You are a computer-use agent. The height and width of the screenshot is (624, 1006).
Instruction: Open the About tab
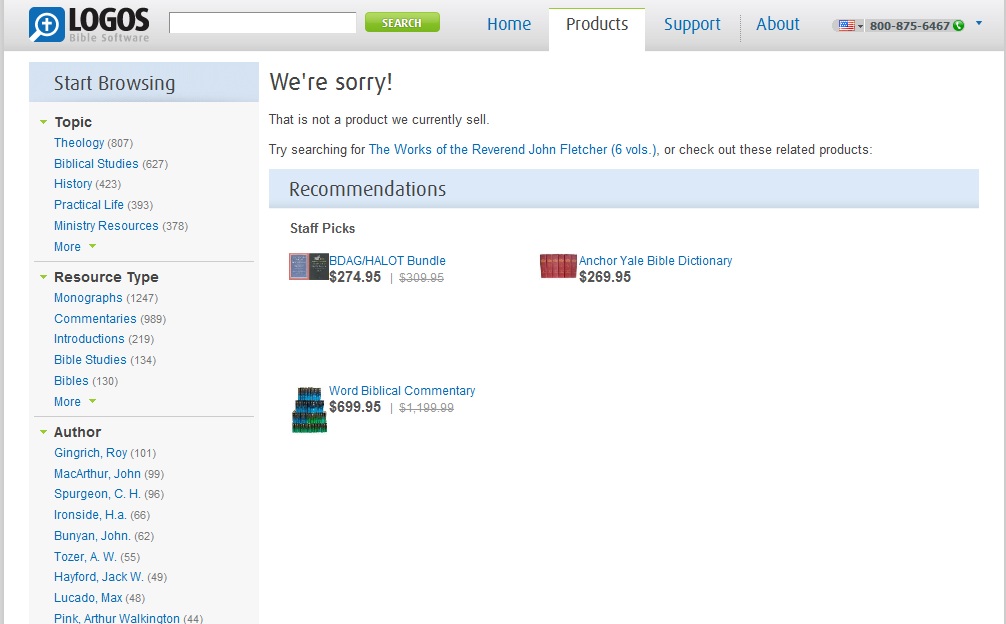[778, 24]
